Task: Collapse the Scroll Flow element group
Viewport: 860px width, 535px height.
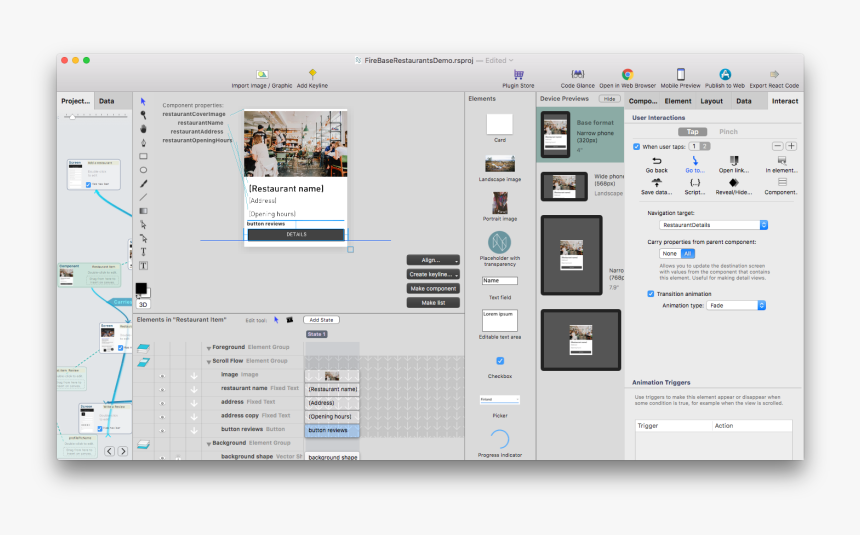Action: 209,360
